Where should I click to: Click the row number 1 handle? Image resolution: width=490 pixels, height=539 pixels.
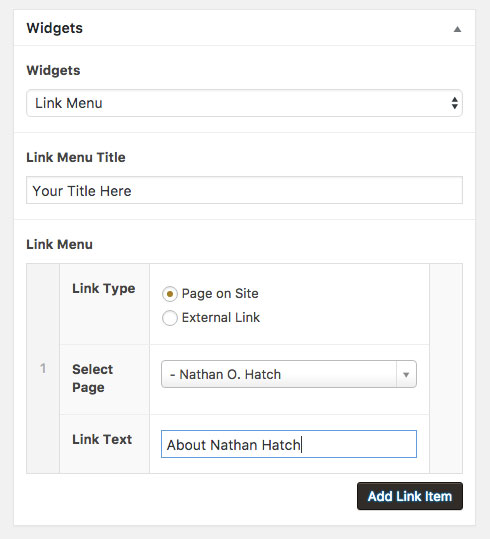(x=43, y=368)
